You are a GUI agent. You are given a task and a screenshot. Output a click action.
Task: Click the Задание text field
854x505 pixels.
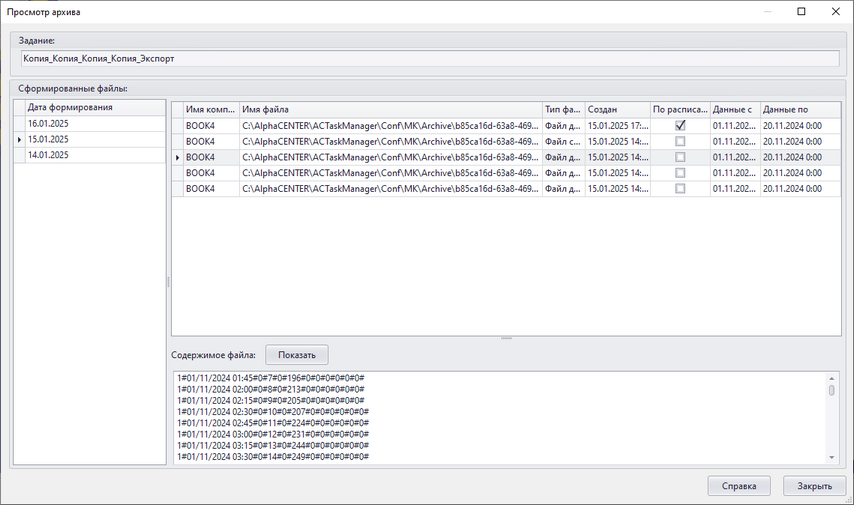(x=429, y=59)
